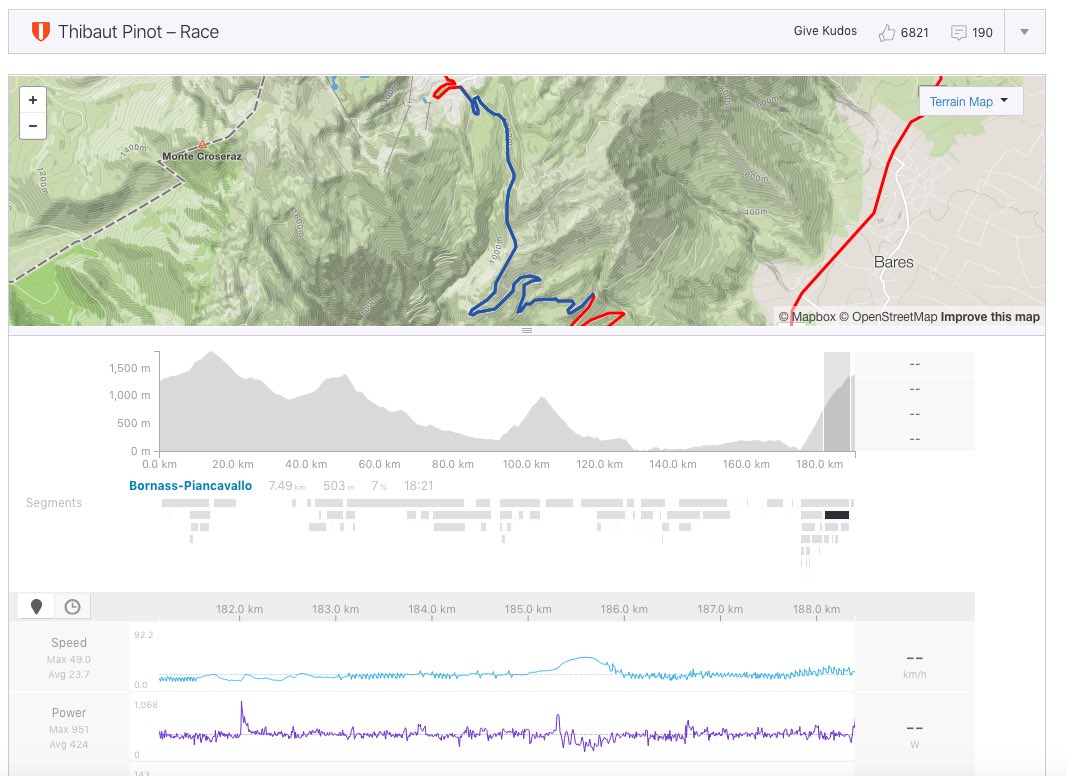Click the Bares town label on map

click(x=893, y=262)
